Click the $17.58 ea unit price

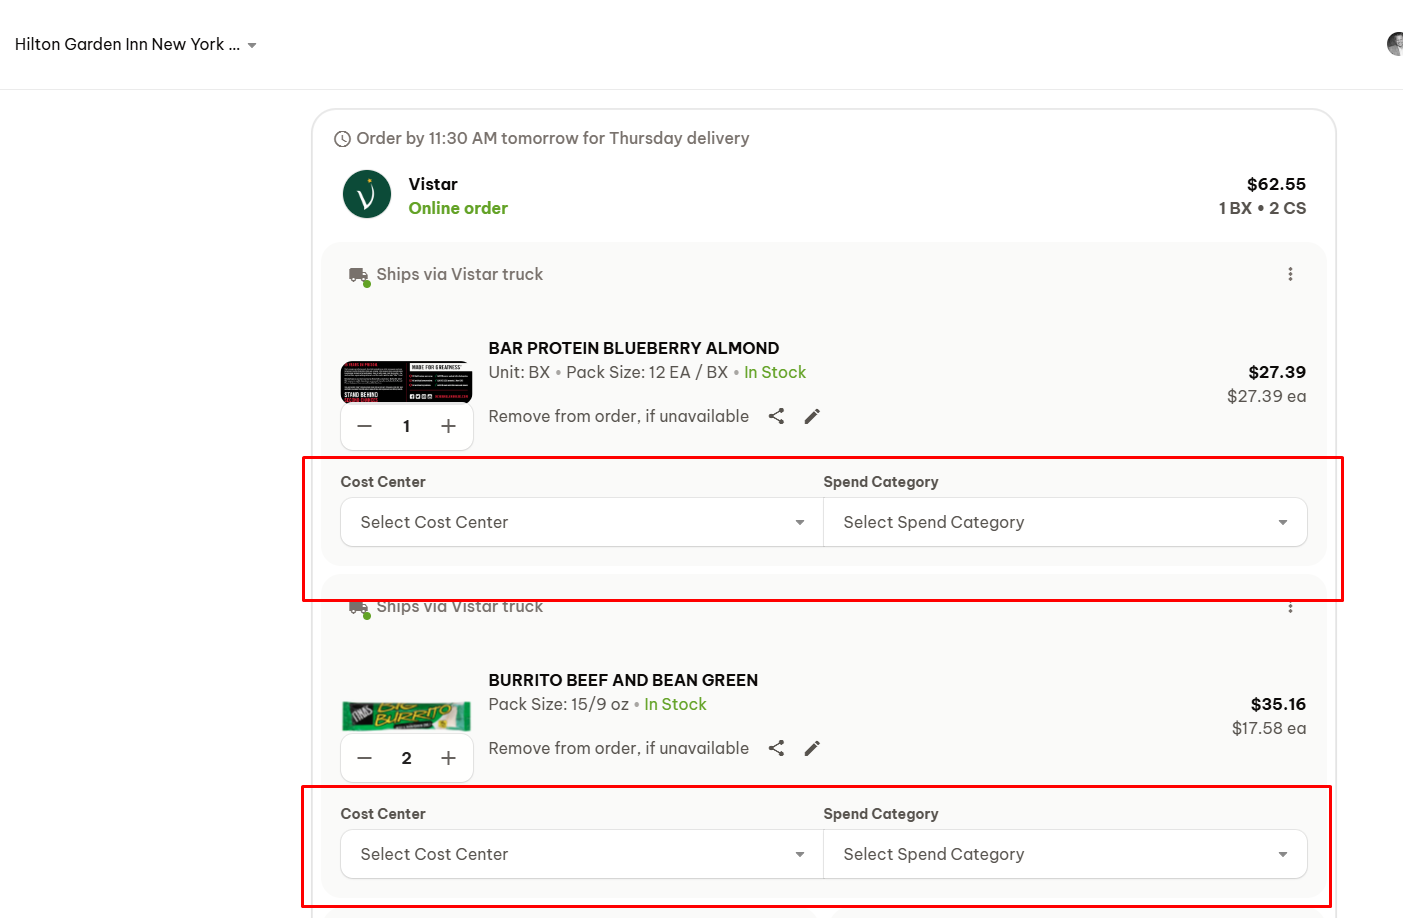tap(1269, 728)
